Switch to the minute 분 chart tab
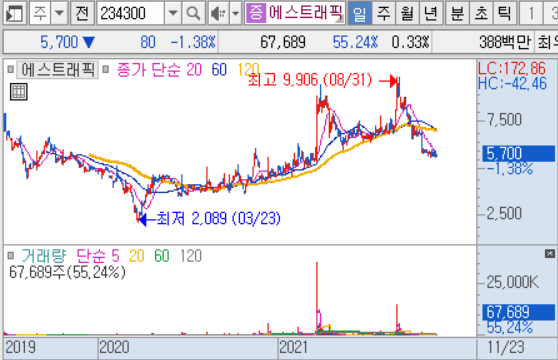This screenshot has width=558, height=360. click(x=457, y=14)
